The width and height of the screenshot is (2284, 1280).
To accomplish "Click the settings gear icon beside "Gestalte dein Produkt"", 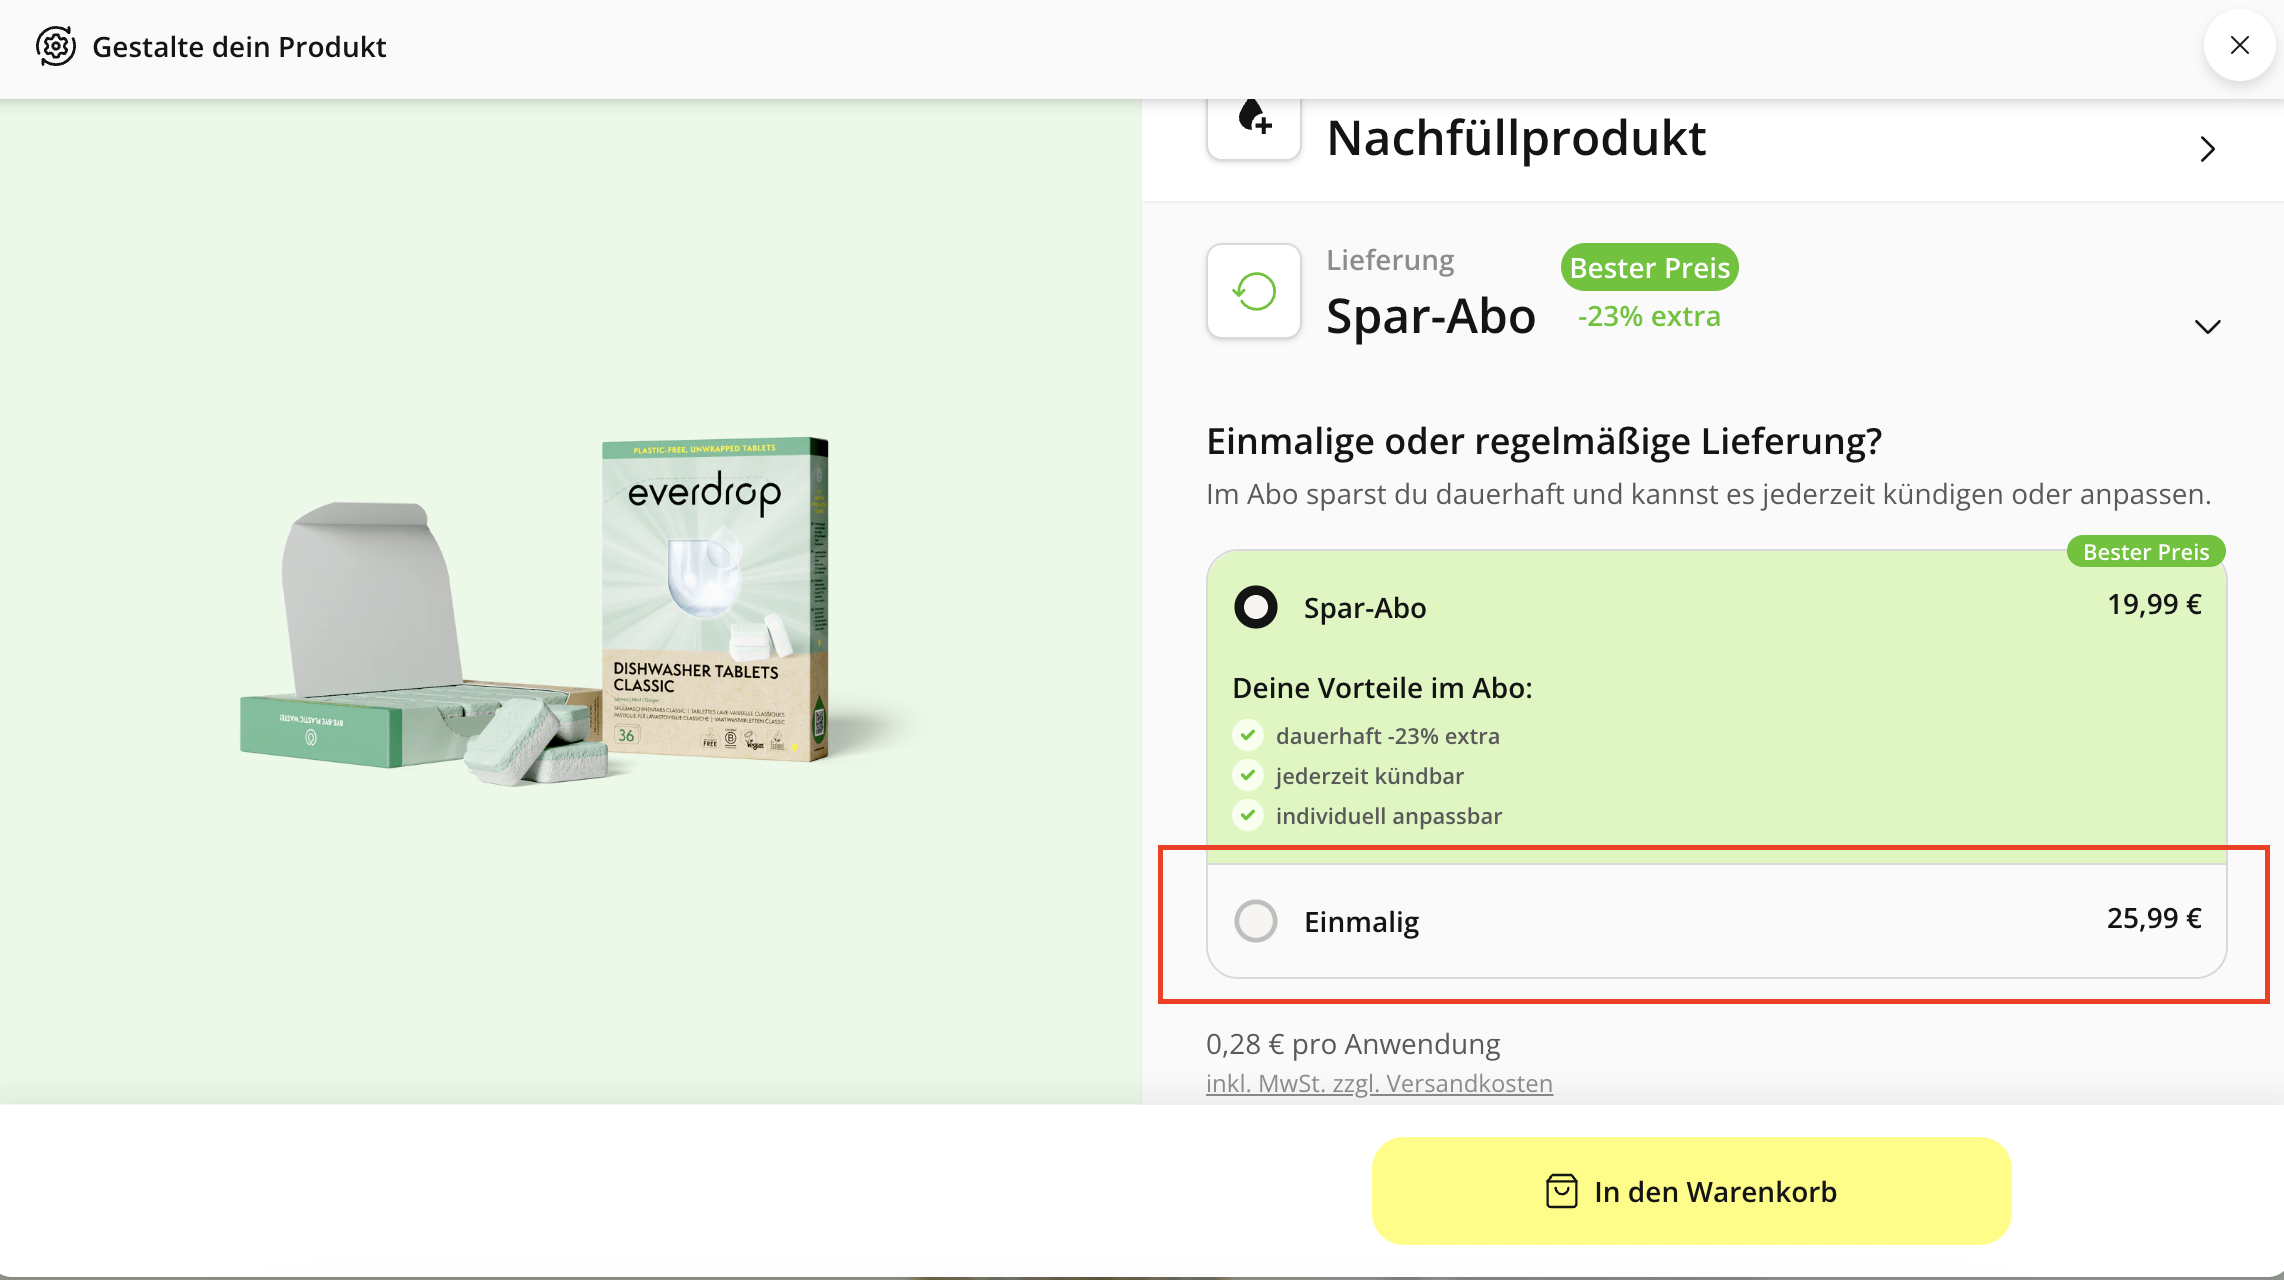I will pyautogui.click(x=55, y=46).
